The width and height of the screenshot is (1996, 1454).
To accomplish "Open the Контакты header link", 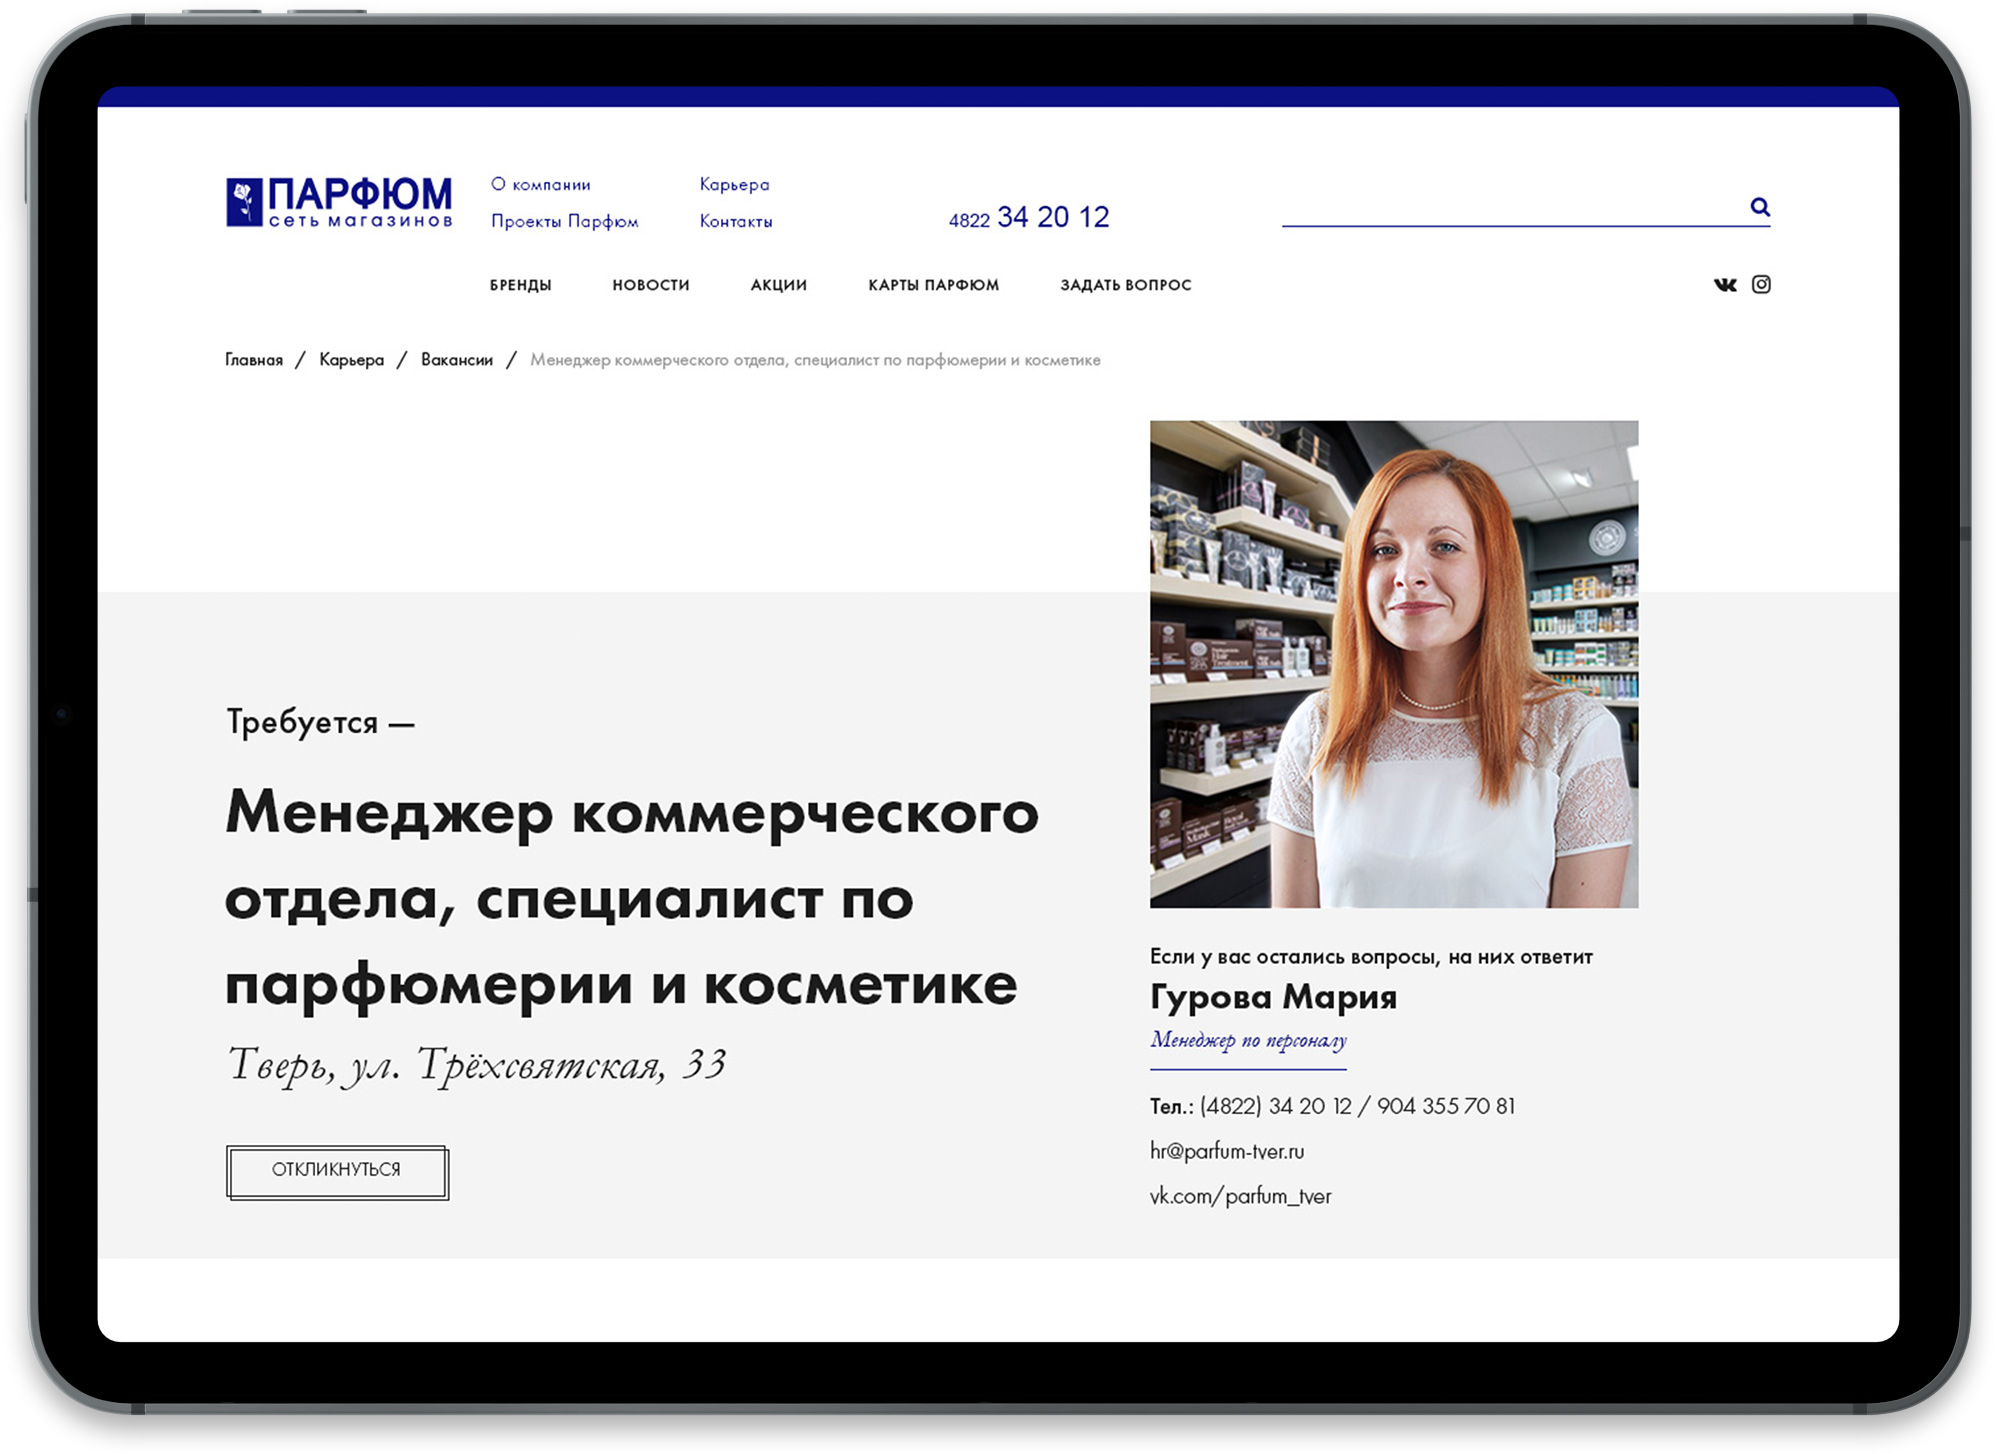I will pyautogui.click(x=736, y=221).
